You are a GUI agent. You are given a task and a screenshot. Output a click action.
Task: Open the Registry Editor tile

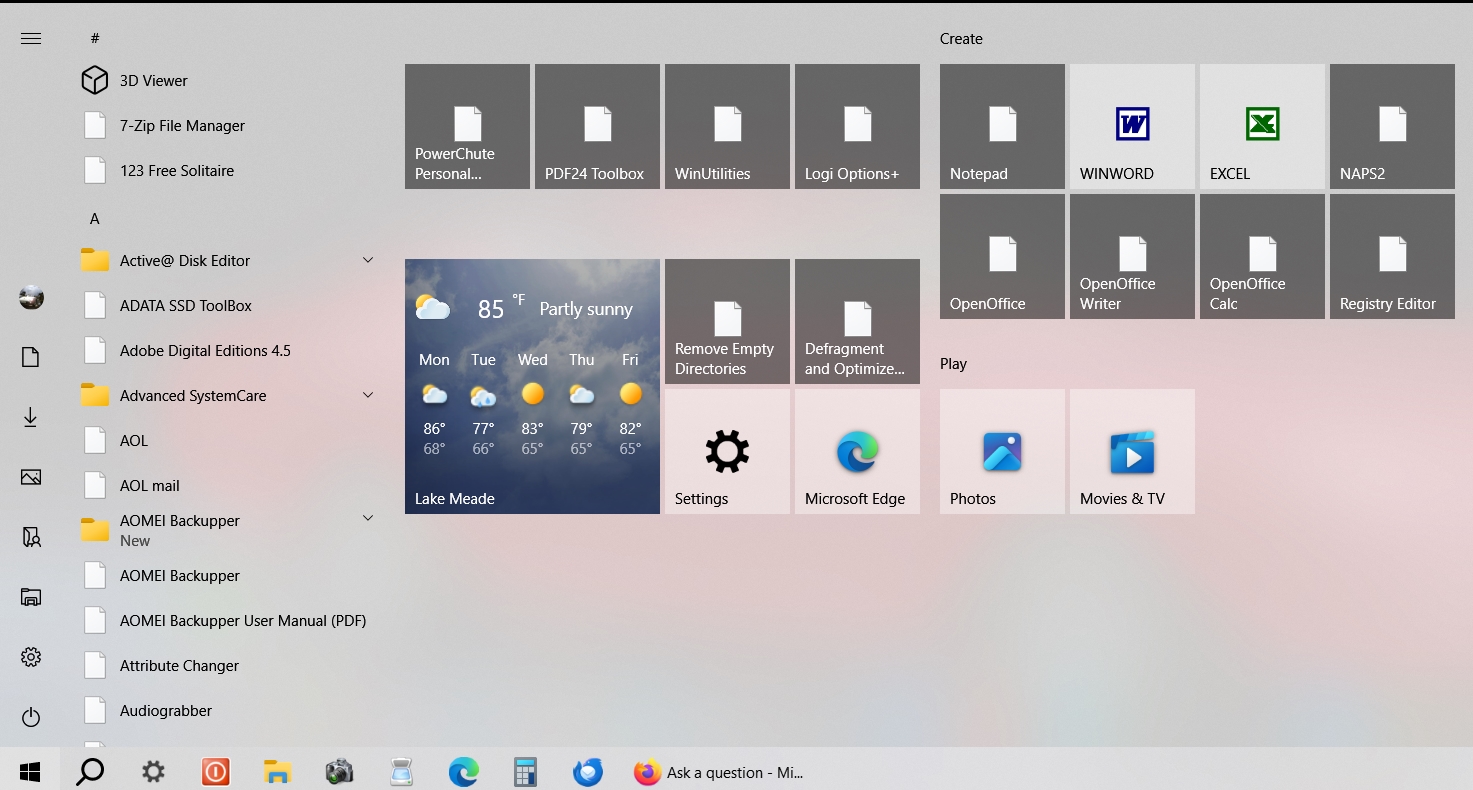pyautogui.click(x=1392, y=256)
